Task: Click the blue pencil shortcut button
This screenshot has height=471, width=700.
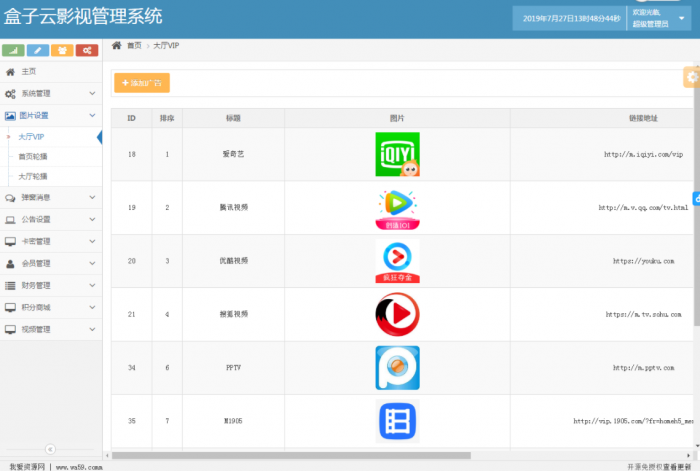Action: [39, 50]
